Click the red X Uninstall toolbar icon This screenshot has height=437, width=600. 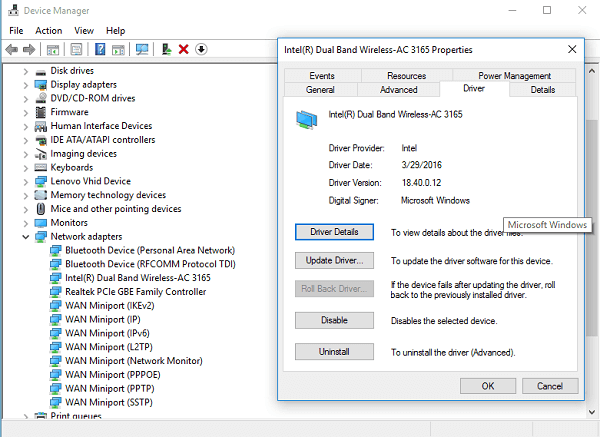184,49
